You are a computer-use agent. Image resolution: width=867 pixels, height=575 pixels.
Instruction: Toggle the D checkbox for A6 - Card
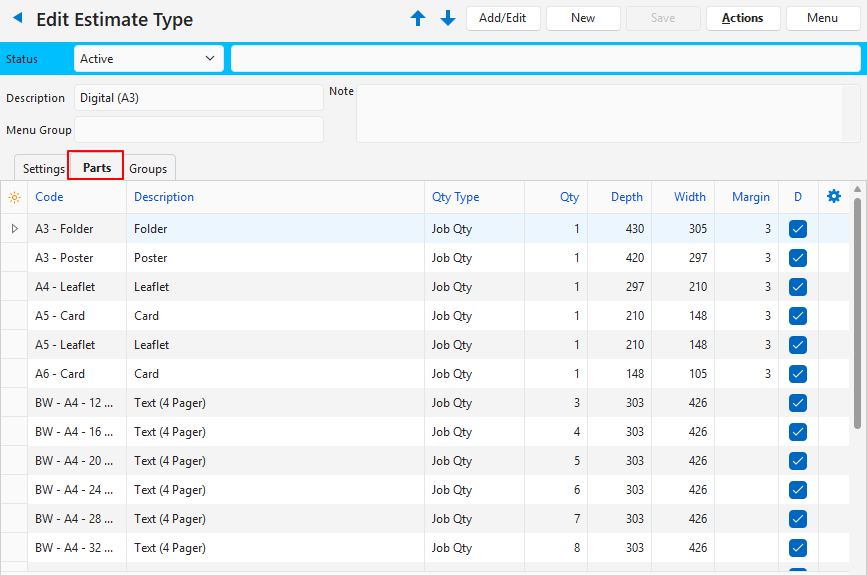pyautogui.click(x=798, y=374)
